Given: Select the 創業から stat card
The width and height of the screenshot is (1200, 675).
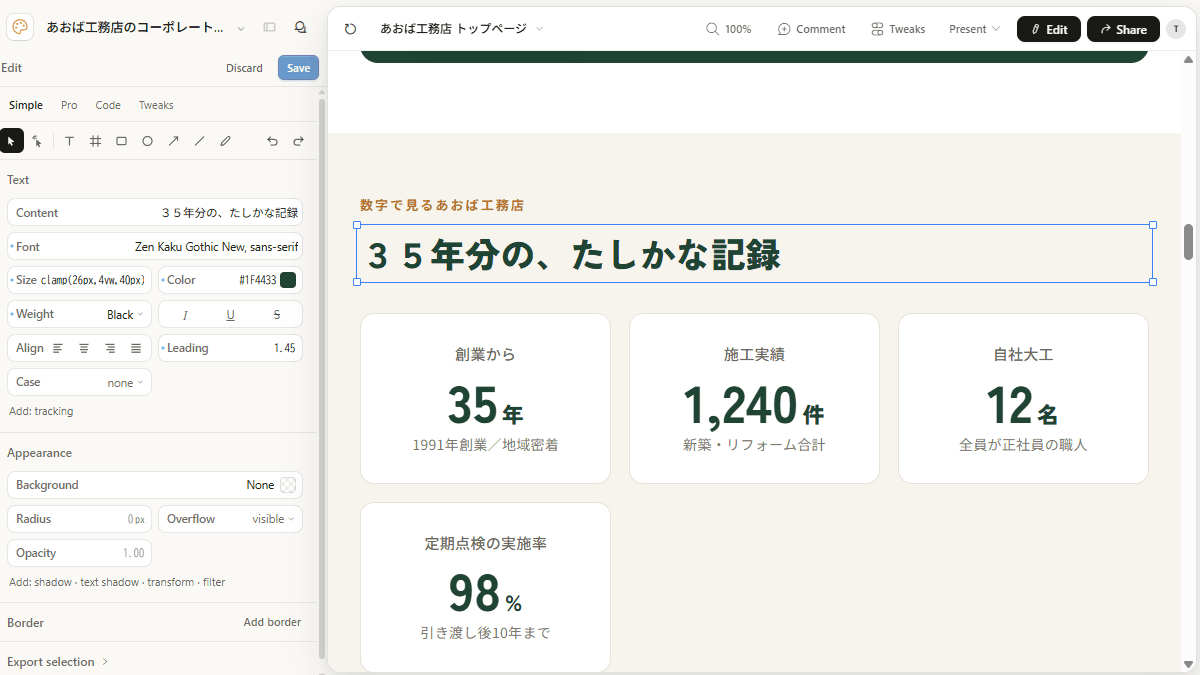Looking at the screenshot, I should pyautogui.click(x=485, y=398).
